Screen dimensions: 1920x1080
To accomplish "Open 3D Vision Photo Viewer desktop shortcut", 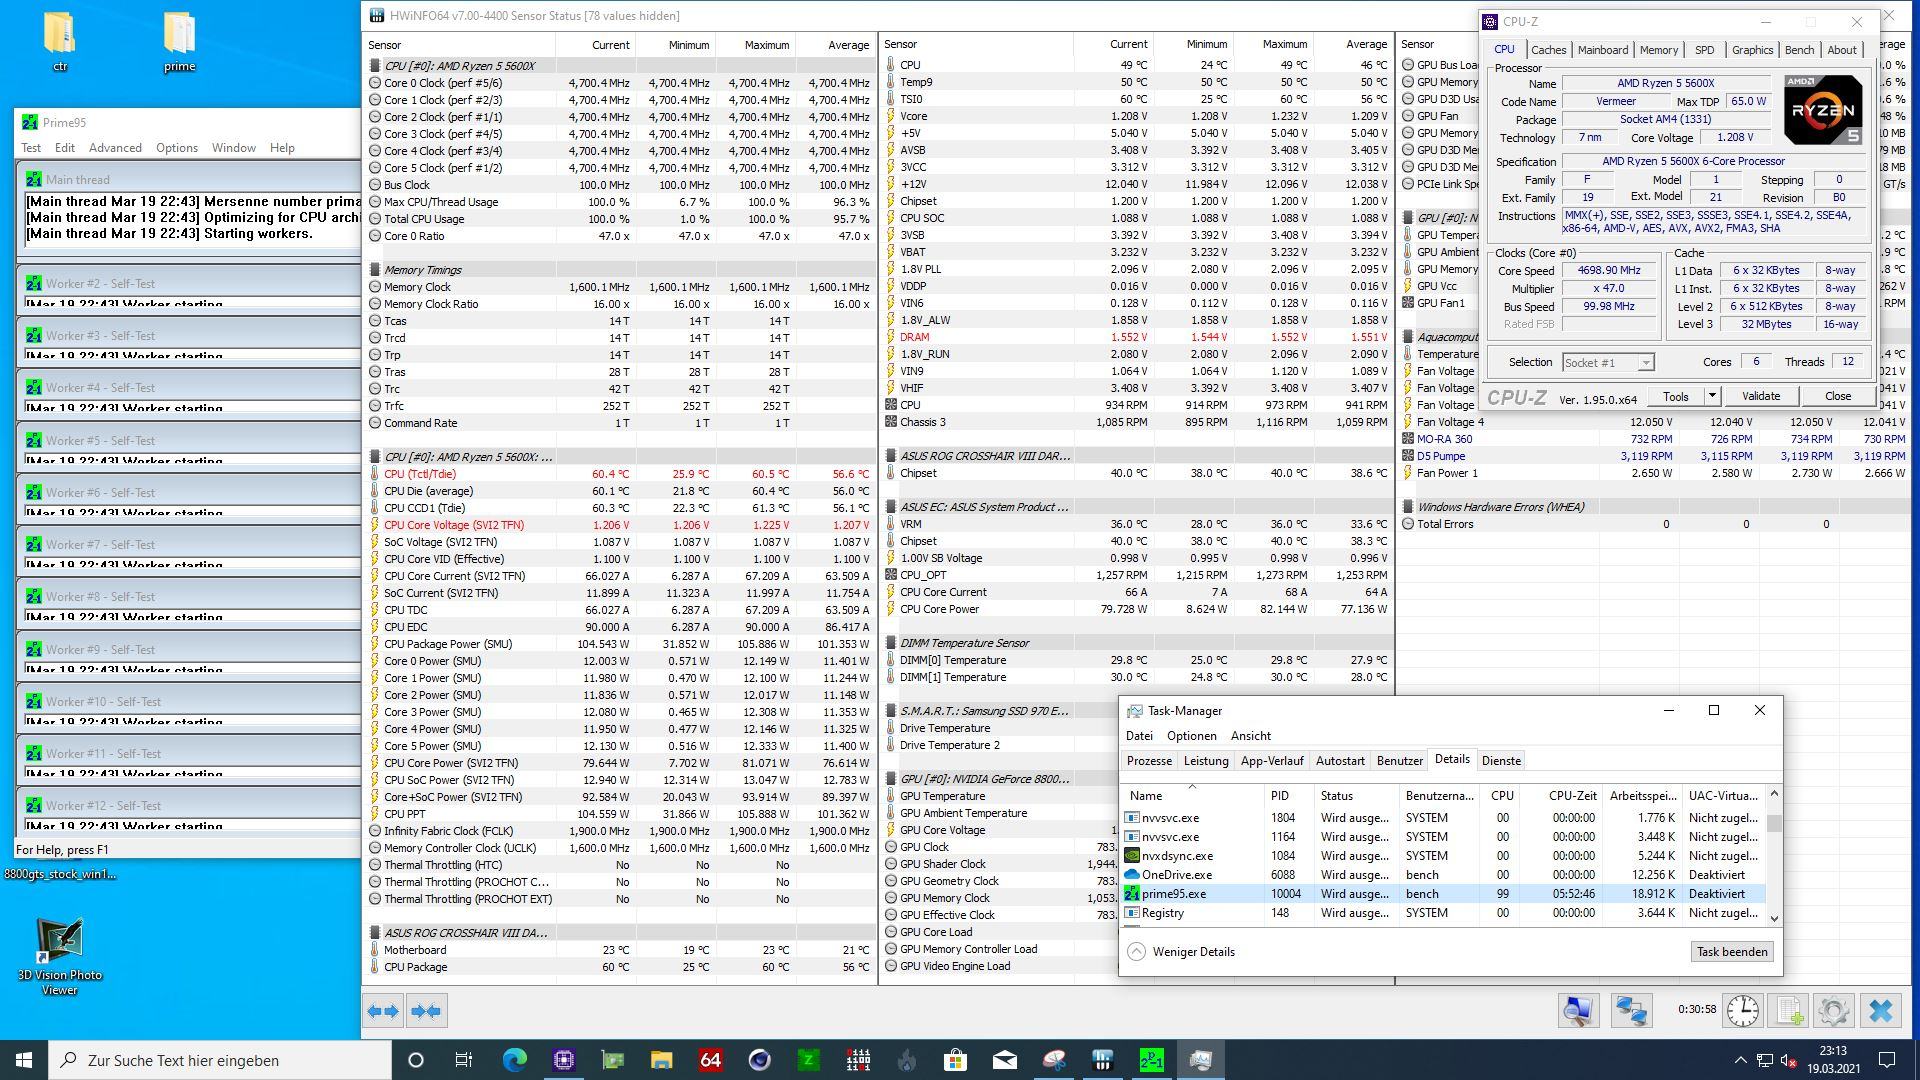I will tap(60, 957).
